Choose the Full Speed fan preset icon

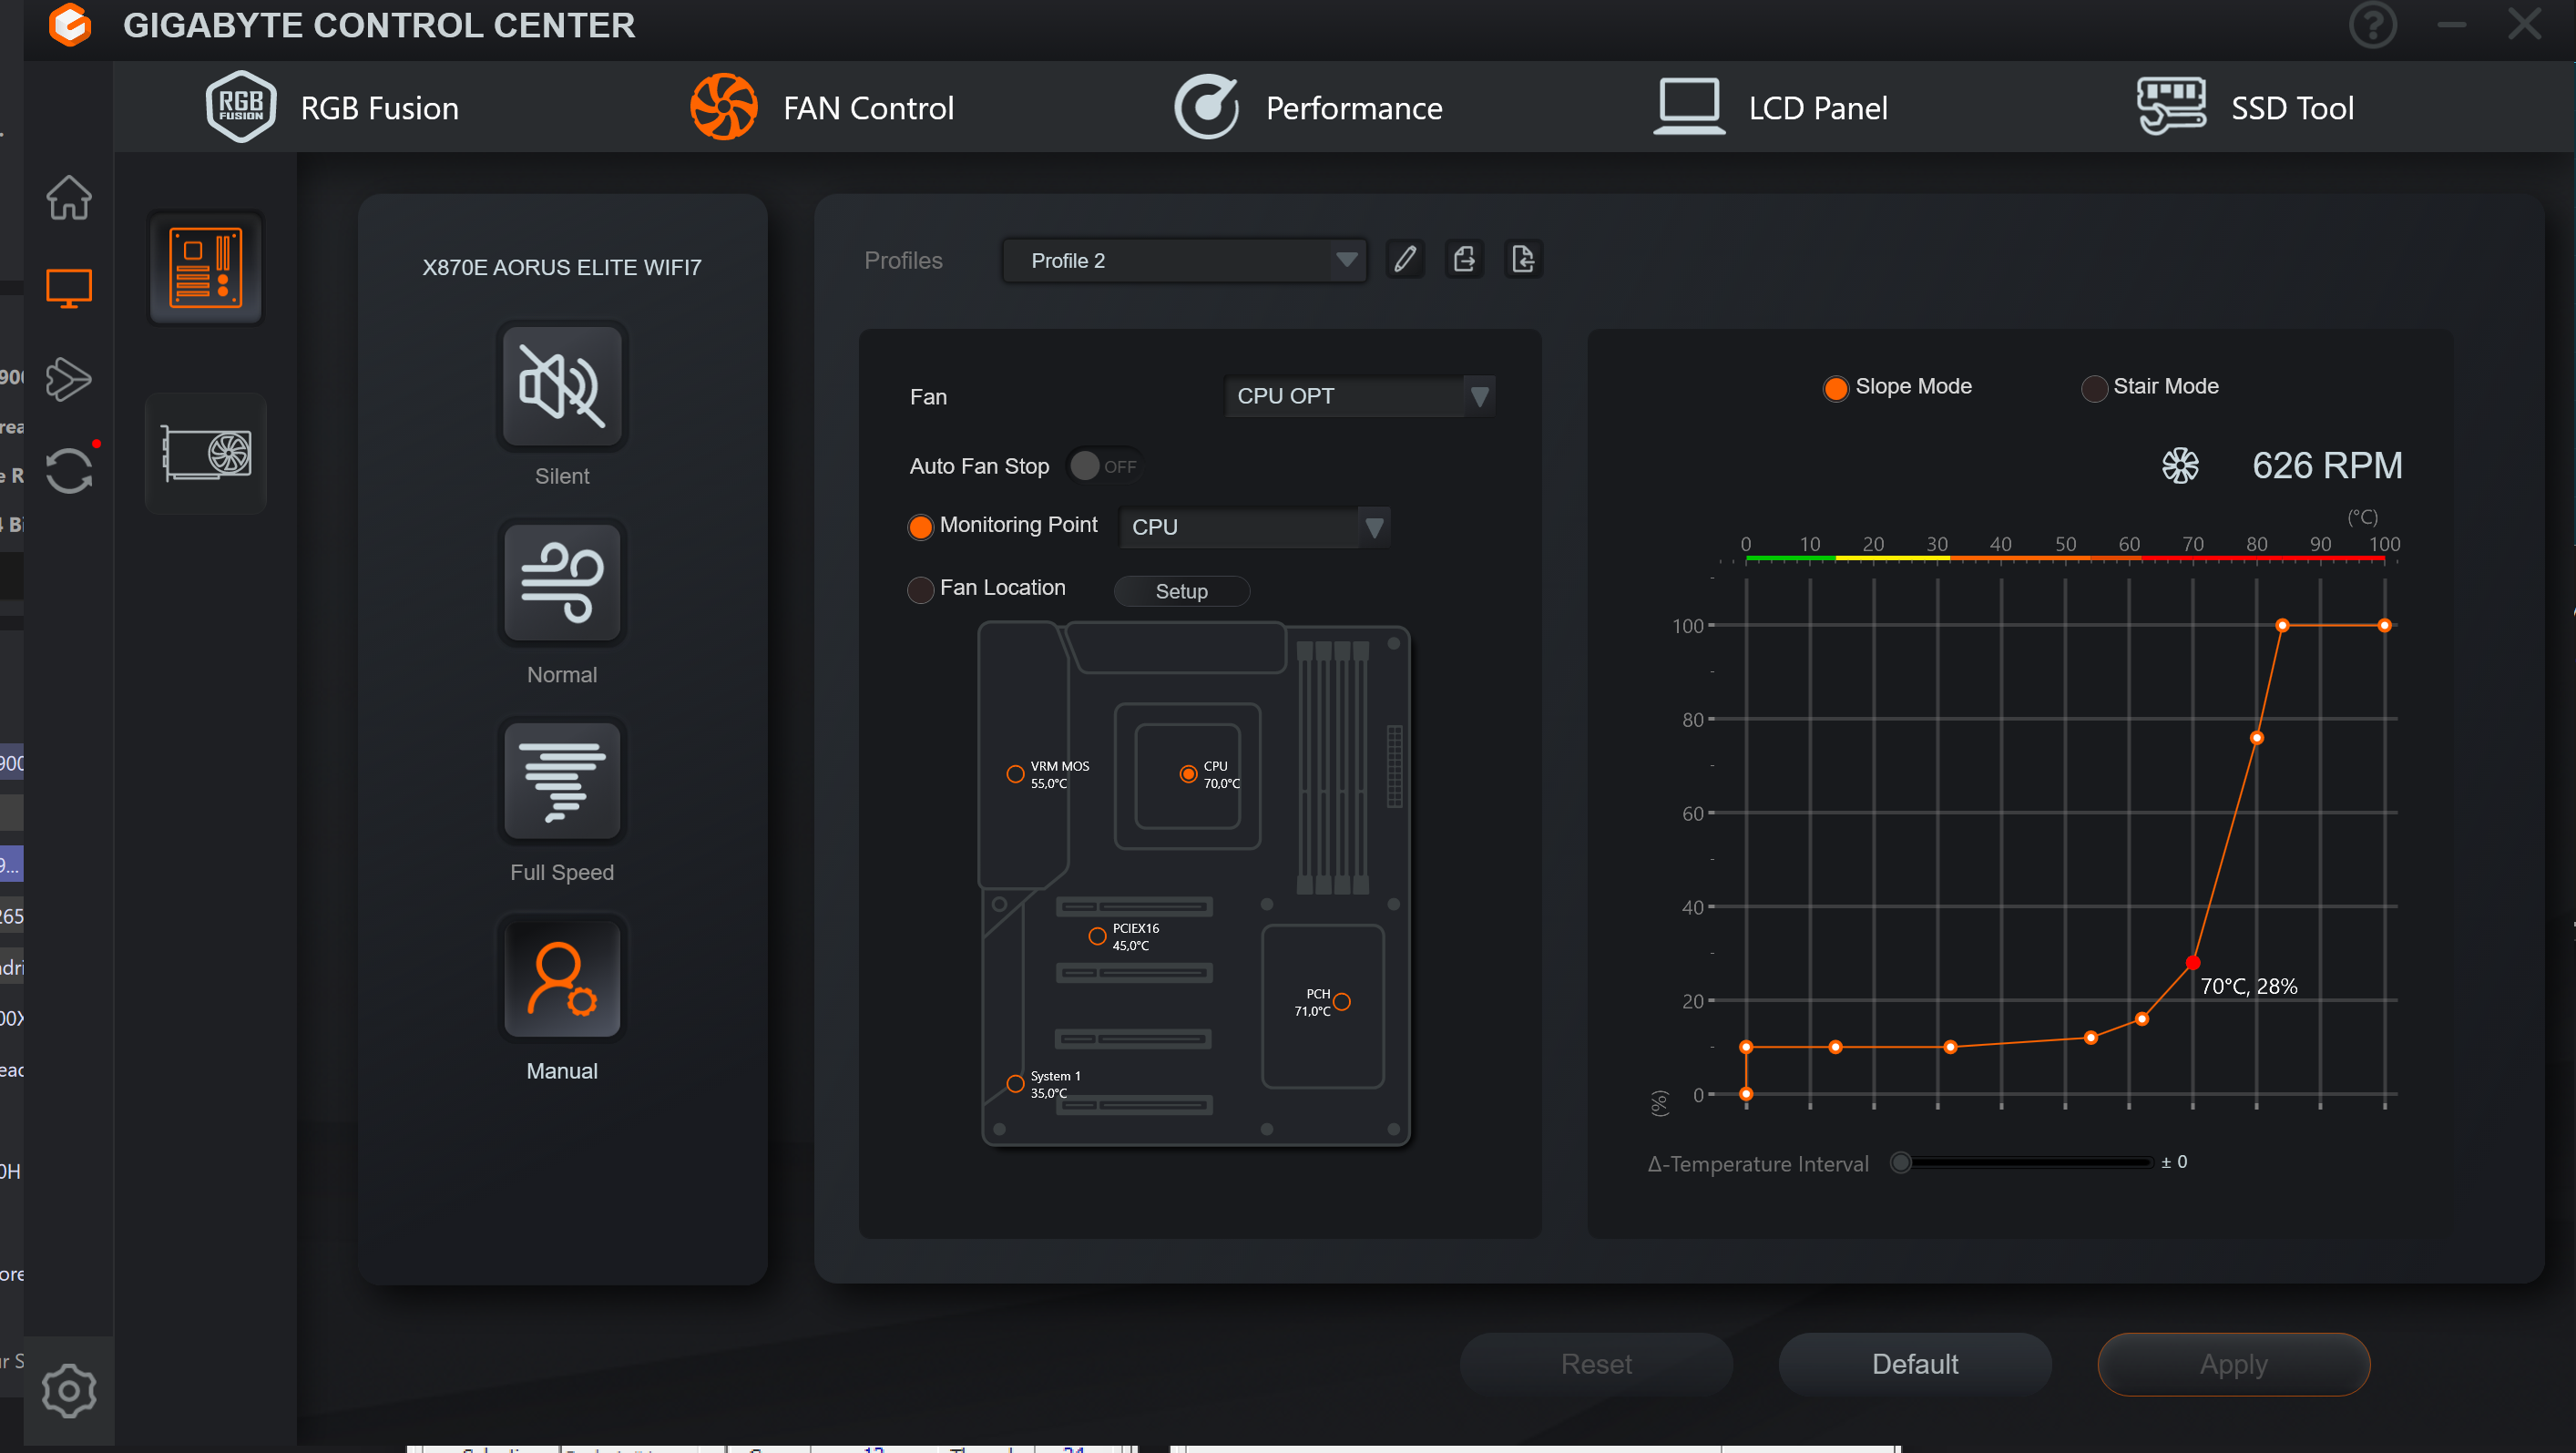tap(562, 781)
